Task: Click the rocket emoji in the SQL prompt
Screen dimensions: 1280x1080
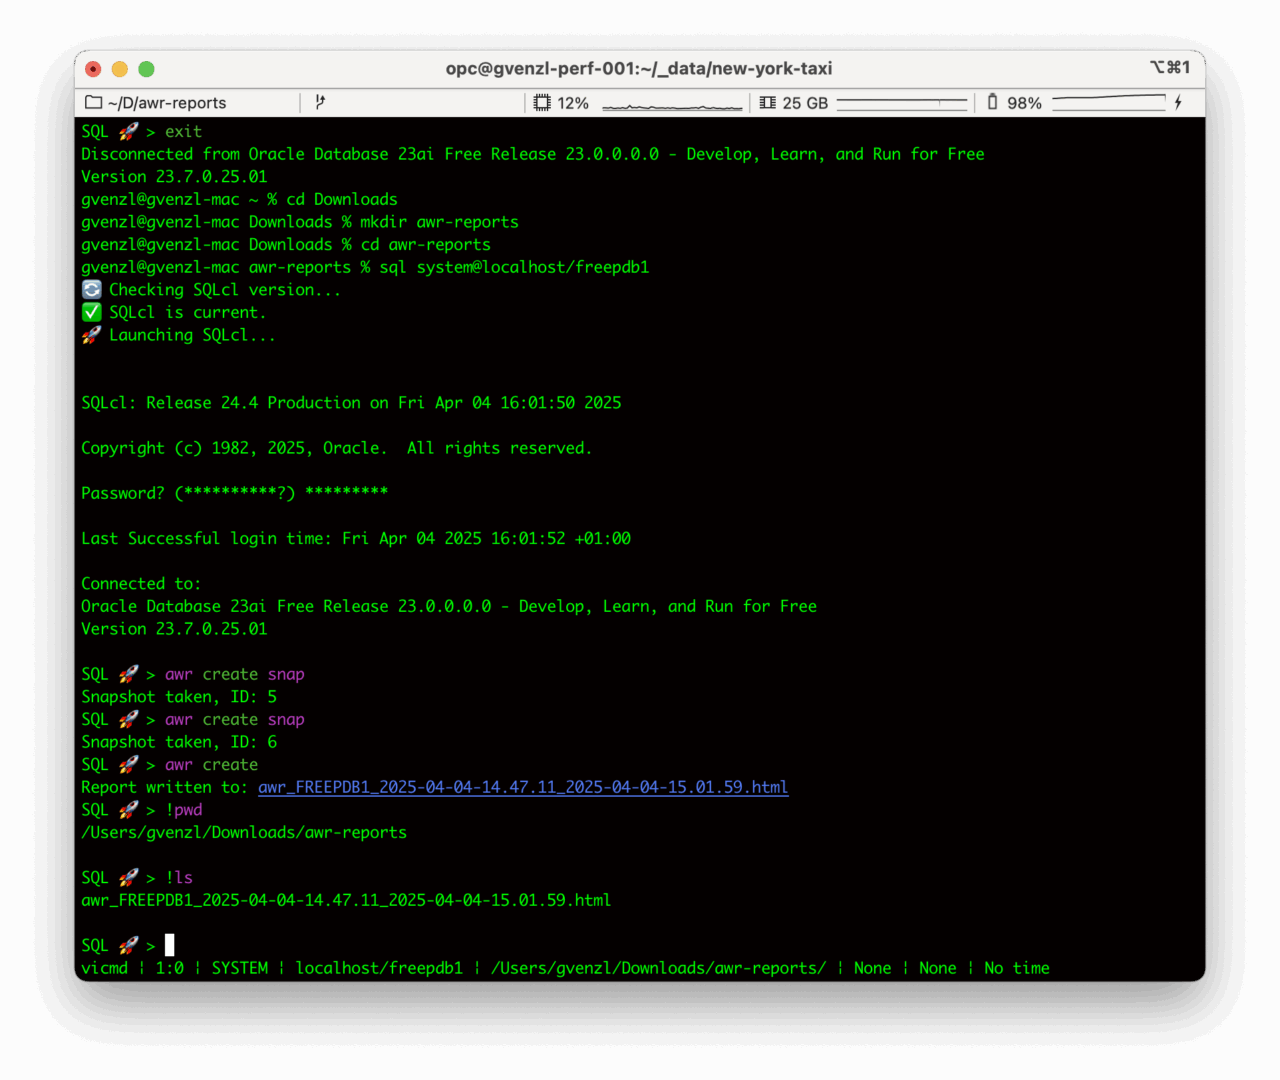Action: coord(127,944)
